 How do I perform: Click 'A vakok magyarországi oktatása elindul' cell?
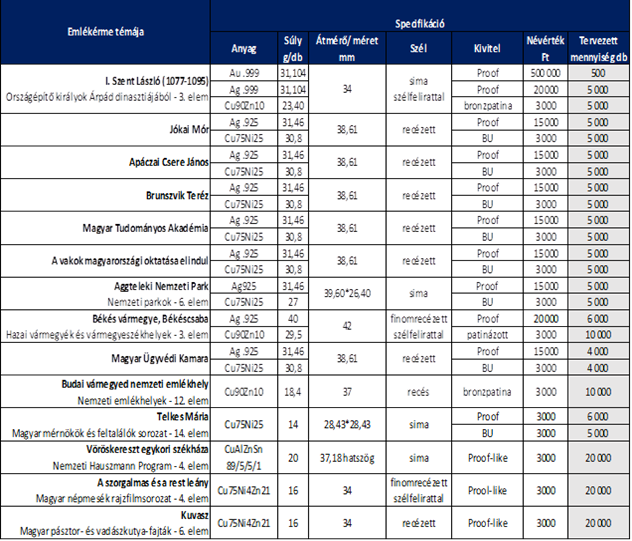coord(105,261)
